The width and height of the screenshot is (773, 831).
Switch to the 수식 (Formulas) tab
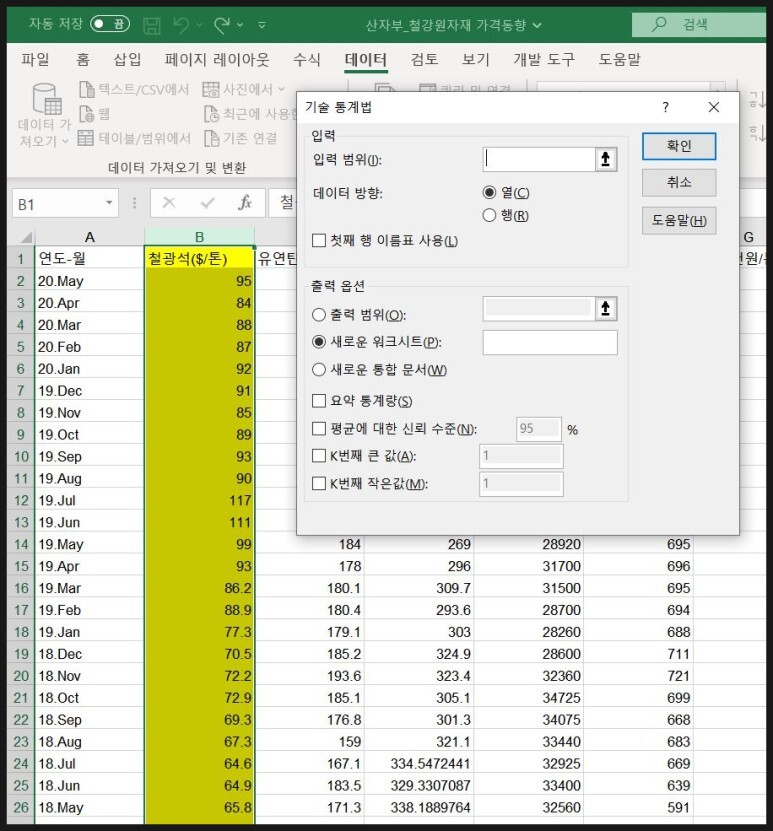[x=307, y=59]
